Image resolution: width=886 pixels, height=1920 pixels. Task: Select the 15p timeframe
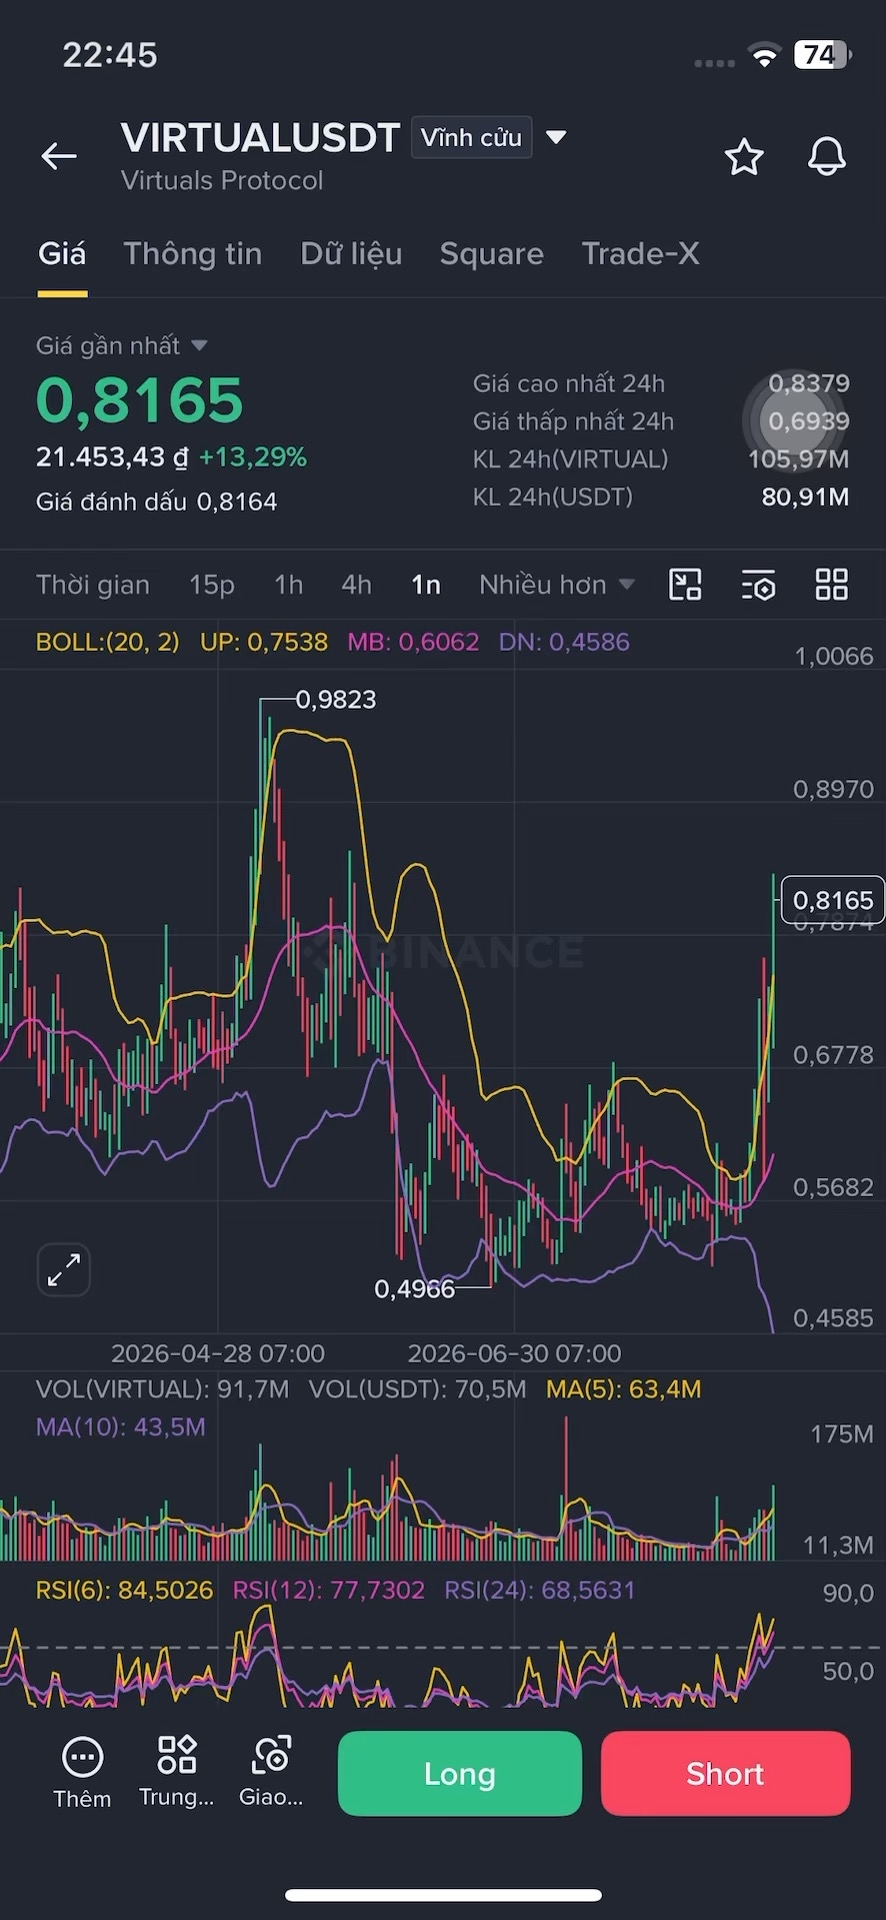[x=212, y=584]
